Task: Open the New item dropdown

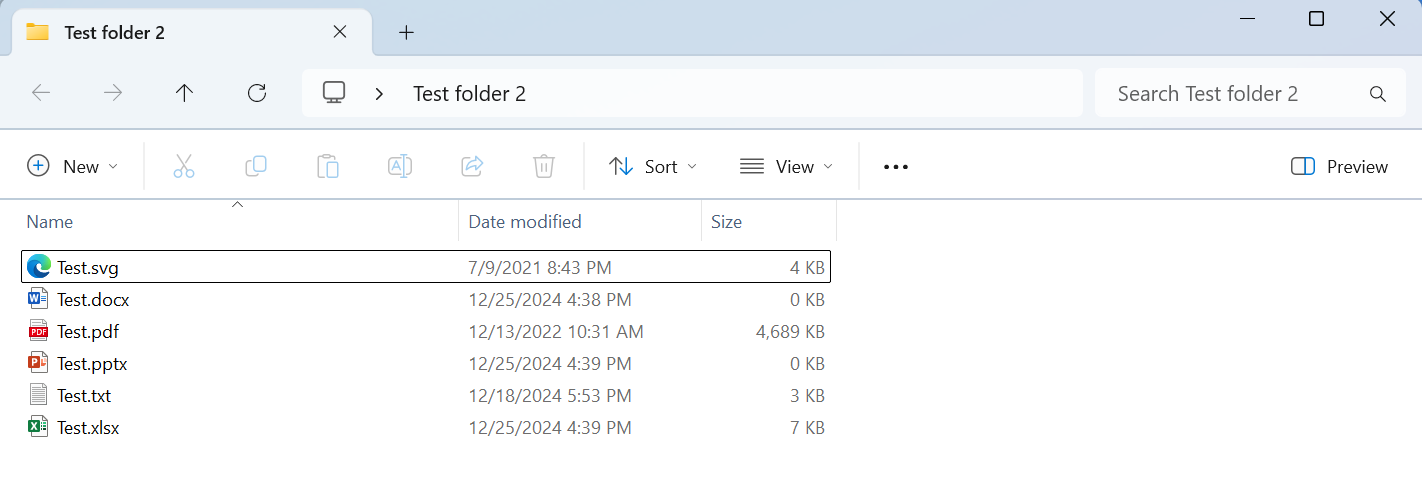Action: pos(72,167)
